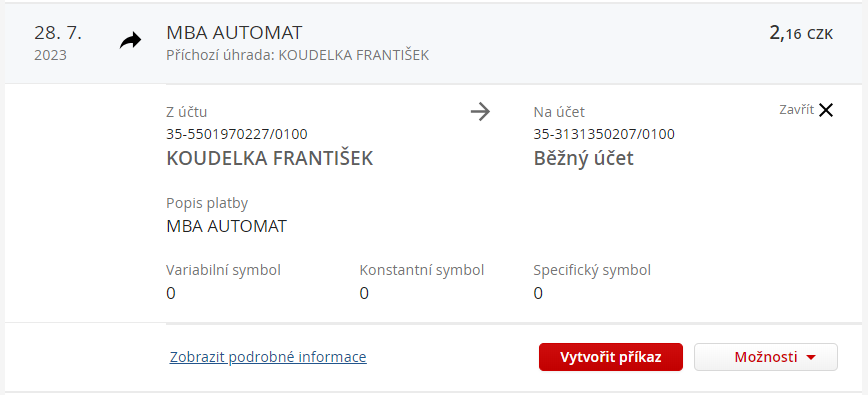This screenshot has width=868, height=395.
Task: Collapse the MBA AUTOMAT transaction header row
Action: pyautogui.click(x=434, y=44)
